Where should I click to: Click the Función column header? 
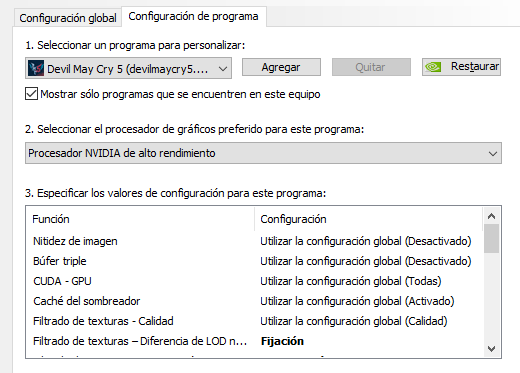tap(140, 219)
